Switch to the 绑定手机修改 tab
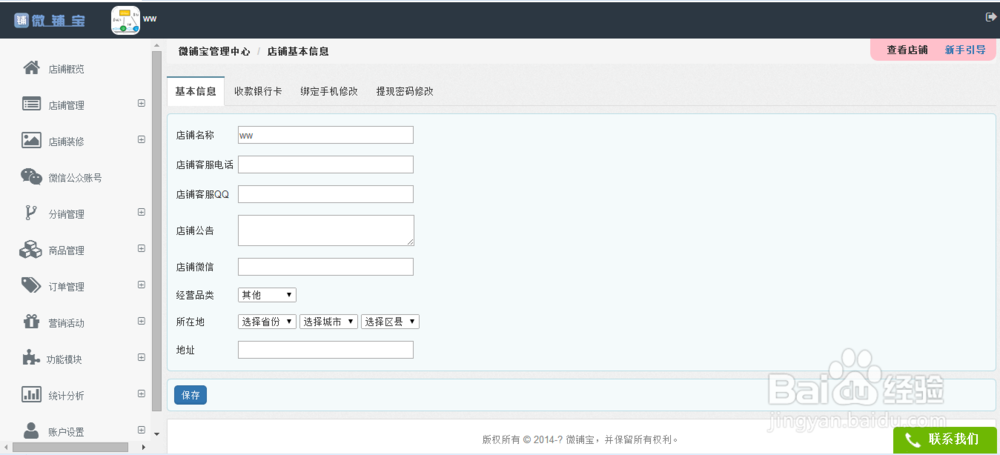The height and width of the screenshot is (455, 1000). 329,91
